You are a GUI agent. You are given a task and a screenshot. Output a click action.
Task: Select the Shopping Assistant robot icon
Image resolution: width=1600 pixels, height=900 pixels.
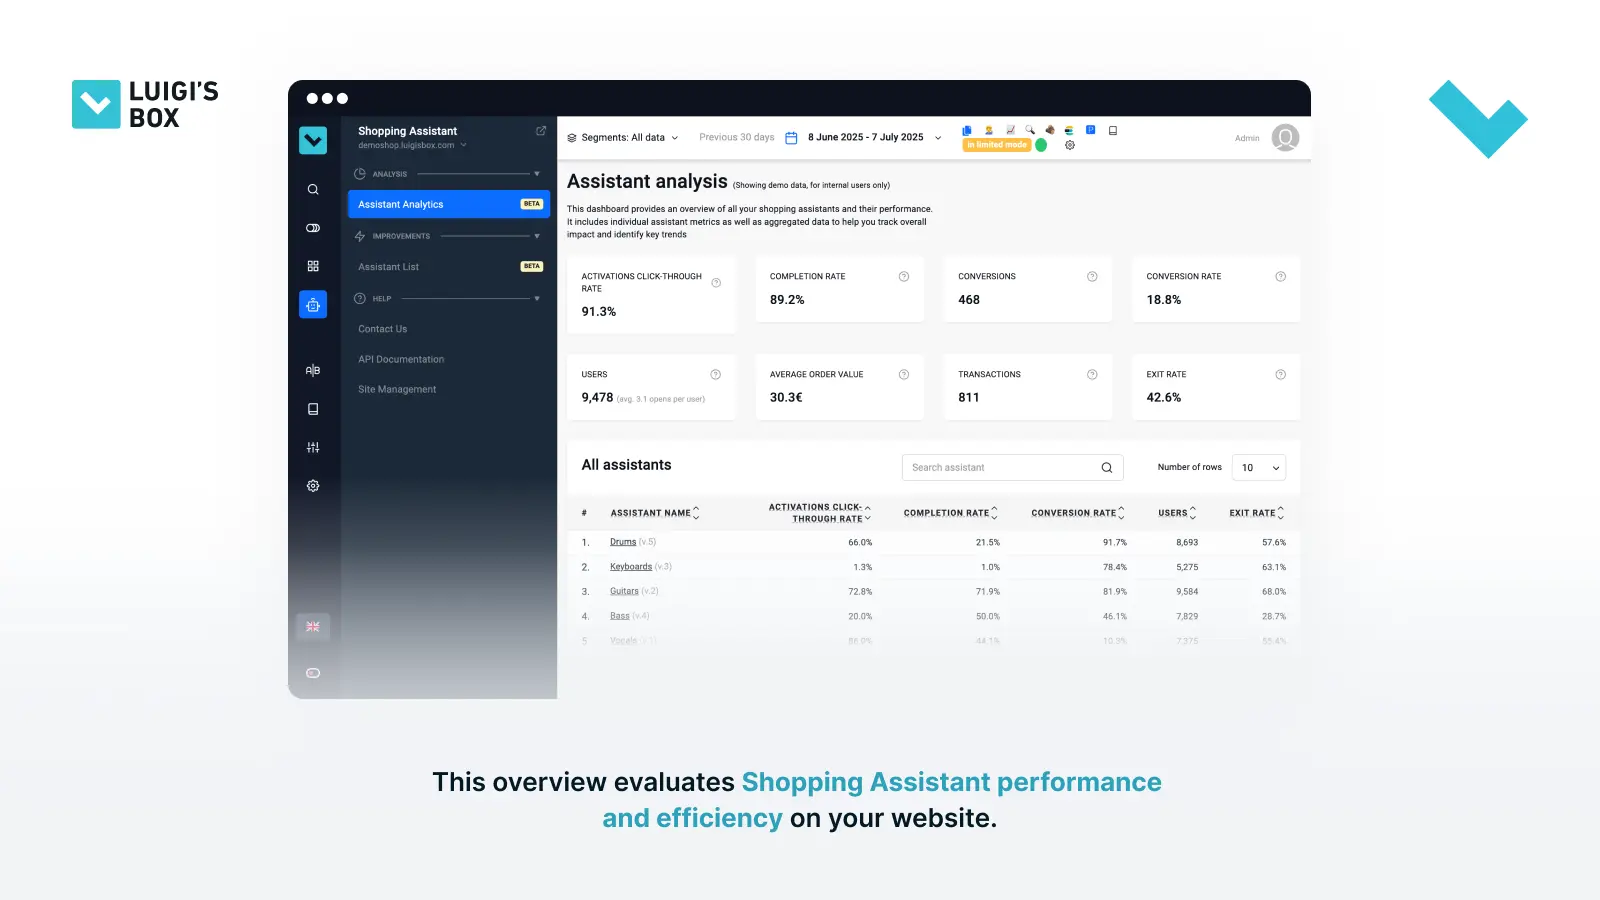(x=313, y=305)
